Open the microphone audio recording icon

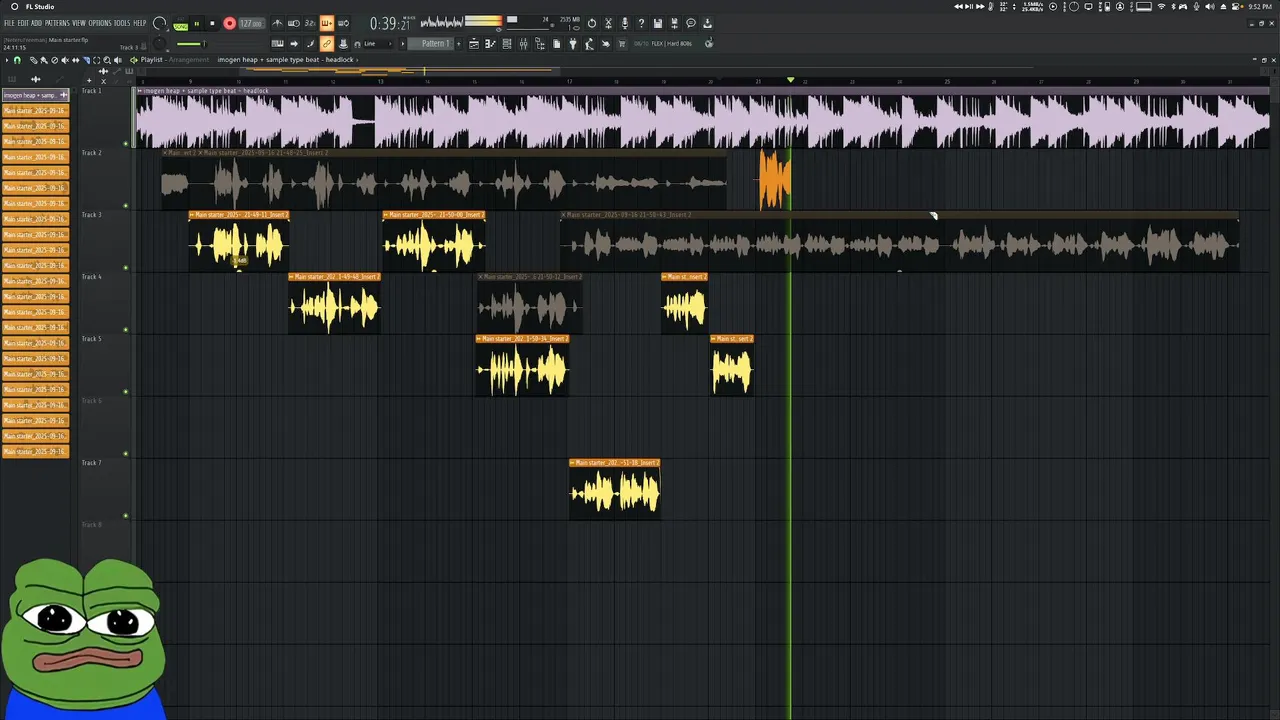pyautogui.click(x=625, y=23)
